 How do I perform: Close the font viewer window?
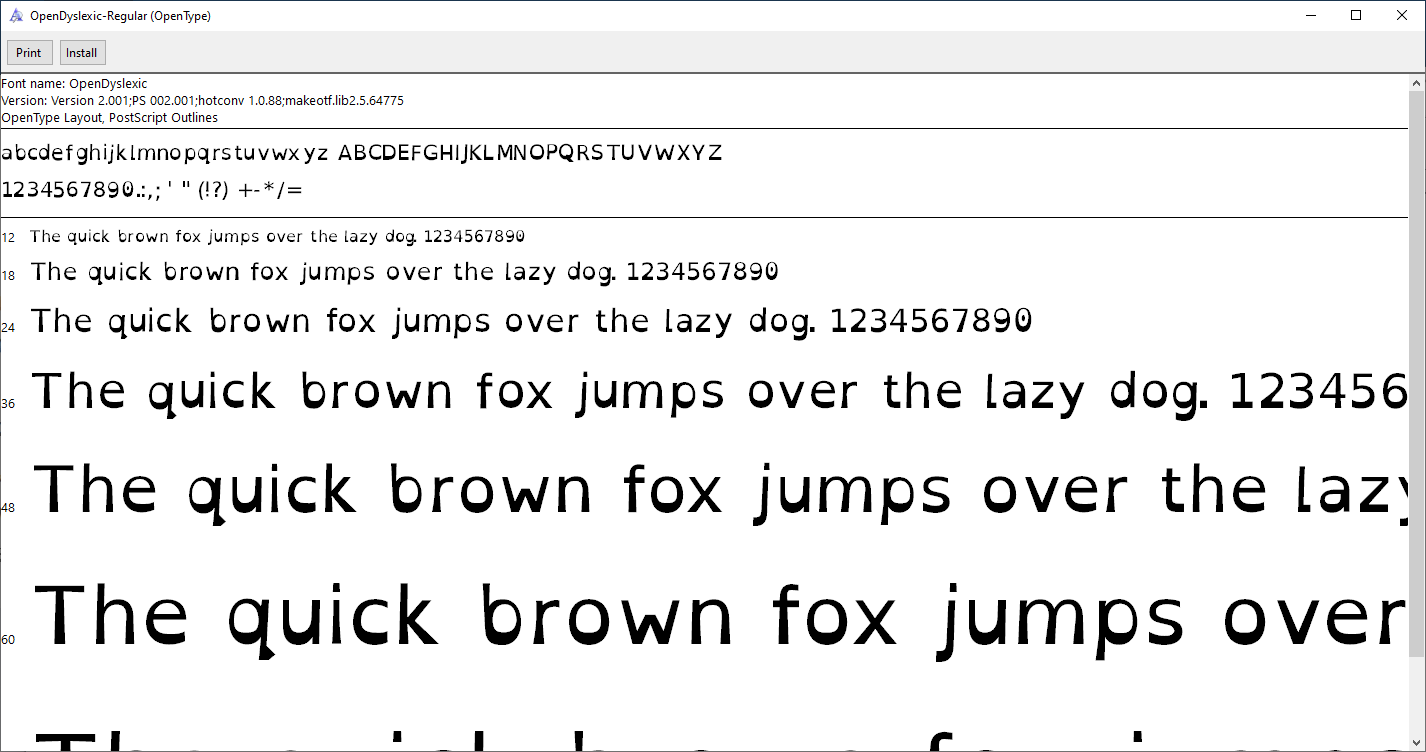pos(1402,15)
